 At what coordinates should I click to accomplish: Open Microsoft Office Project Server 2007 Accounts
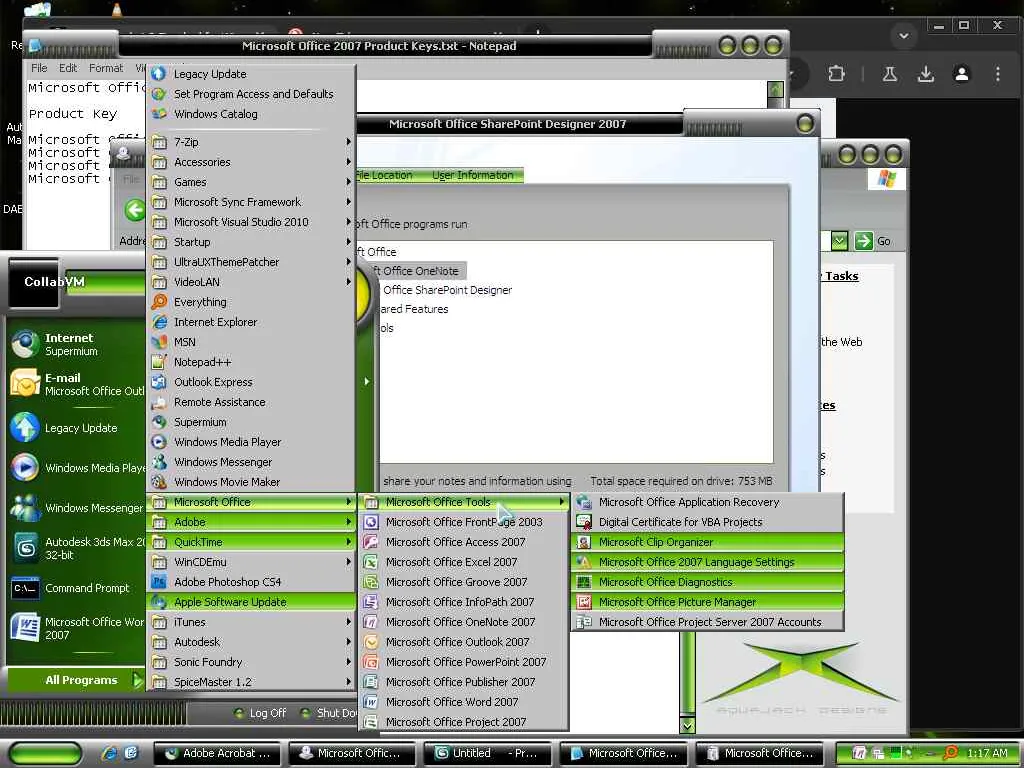tap(708, 622)
